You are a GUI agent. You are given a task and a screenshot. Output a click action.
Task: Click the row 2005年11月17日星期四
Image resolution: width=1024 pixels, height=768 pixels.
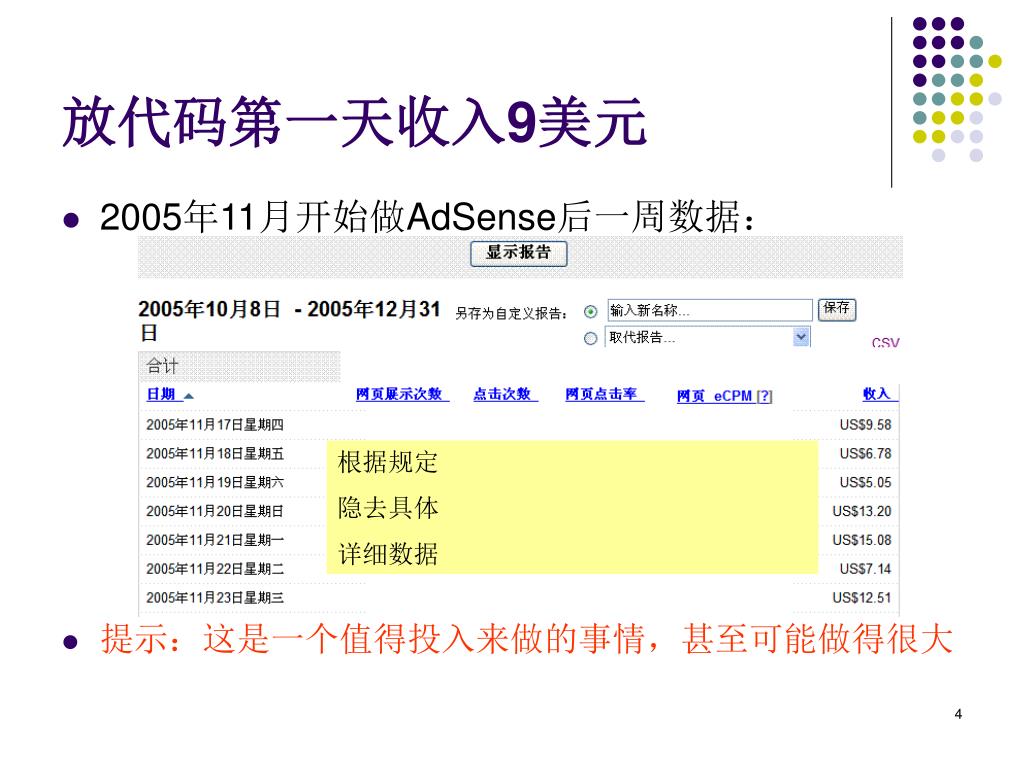pyautogui.click(x=519, y=424)
